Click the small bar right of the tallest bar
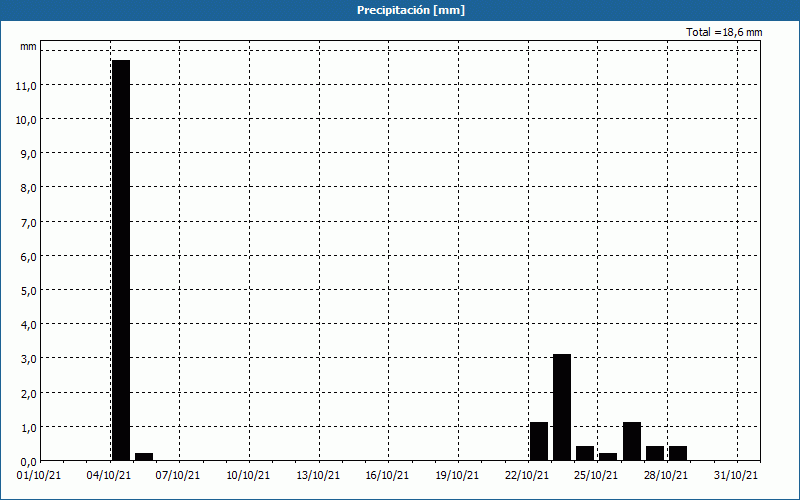Screen dimensions: 800x500 pyautogui.click(x=144, y=457)
